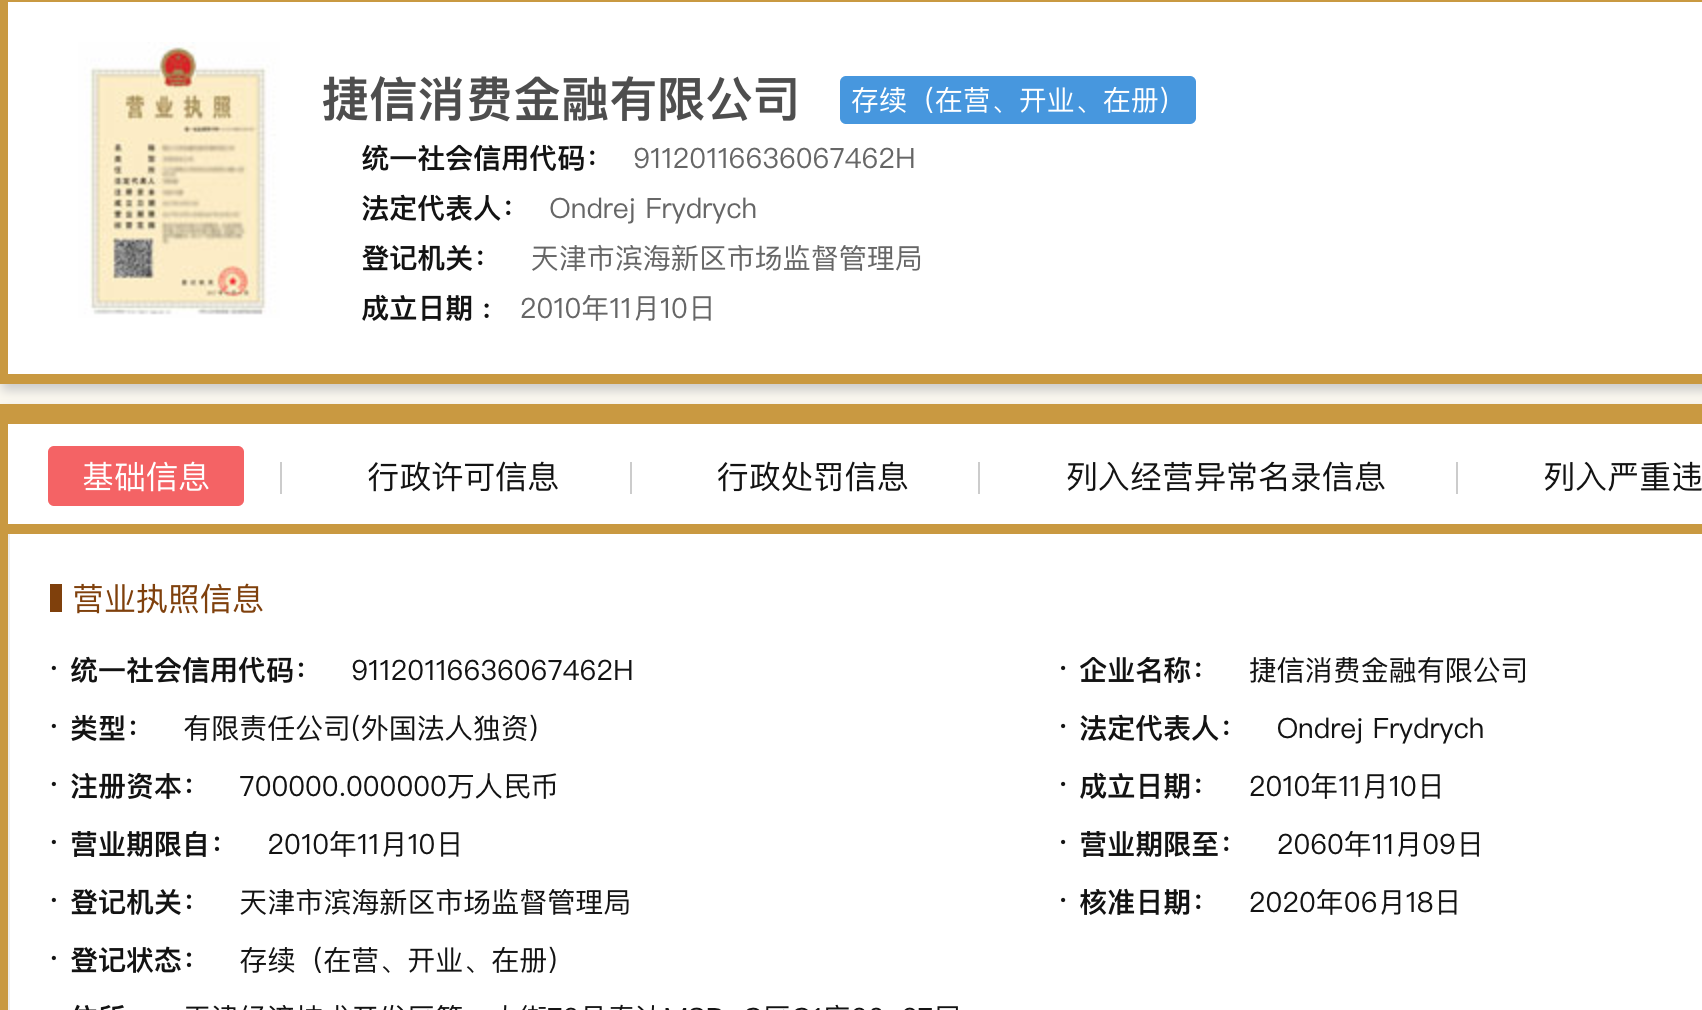Screen dimensions: 1702x1010
Task: Open the 行政处罚信息 tab
Action: point(812,477)
